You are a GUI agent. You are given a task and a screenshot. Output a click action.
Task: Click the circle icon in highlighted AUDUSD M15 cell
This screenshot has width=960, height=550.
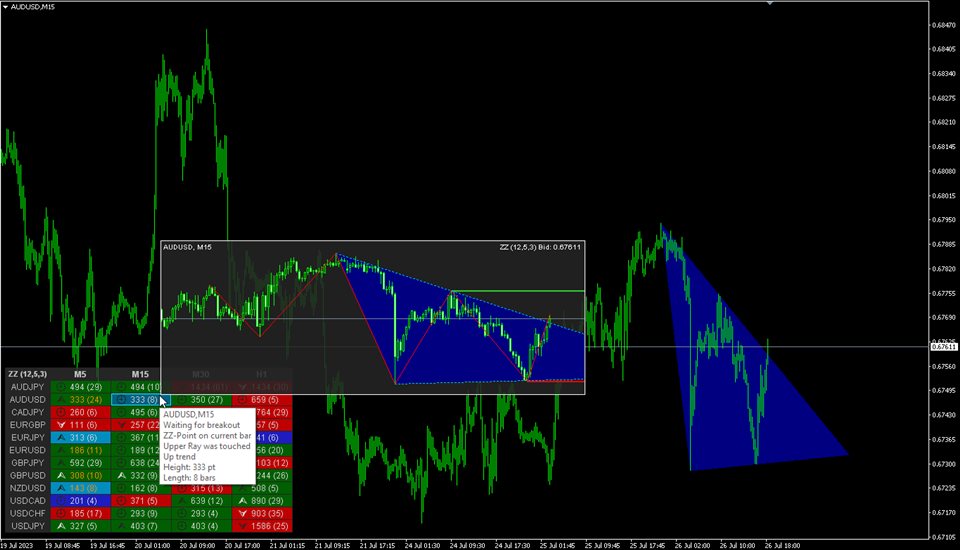point(121,399)
